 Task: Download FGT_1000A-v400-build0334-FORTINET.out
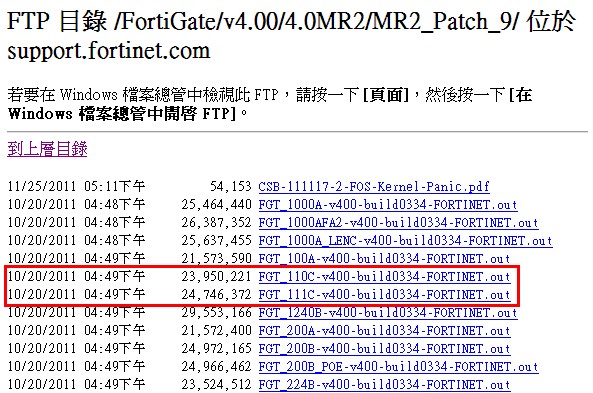(x=388, y=205)
